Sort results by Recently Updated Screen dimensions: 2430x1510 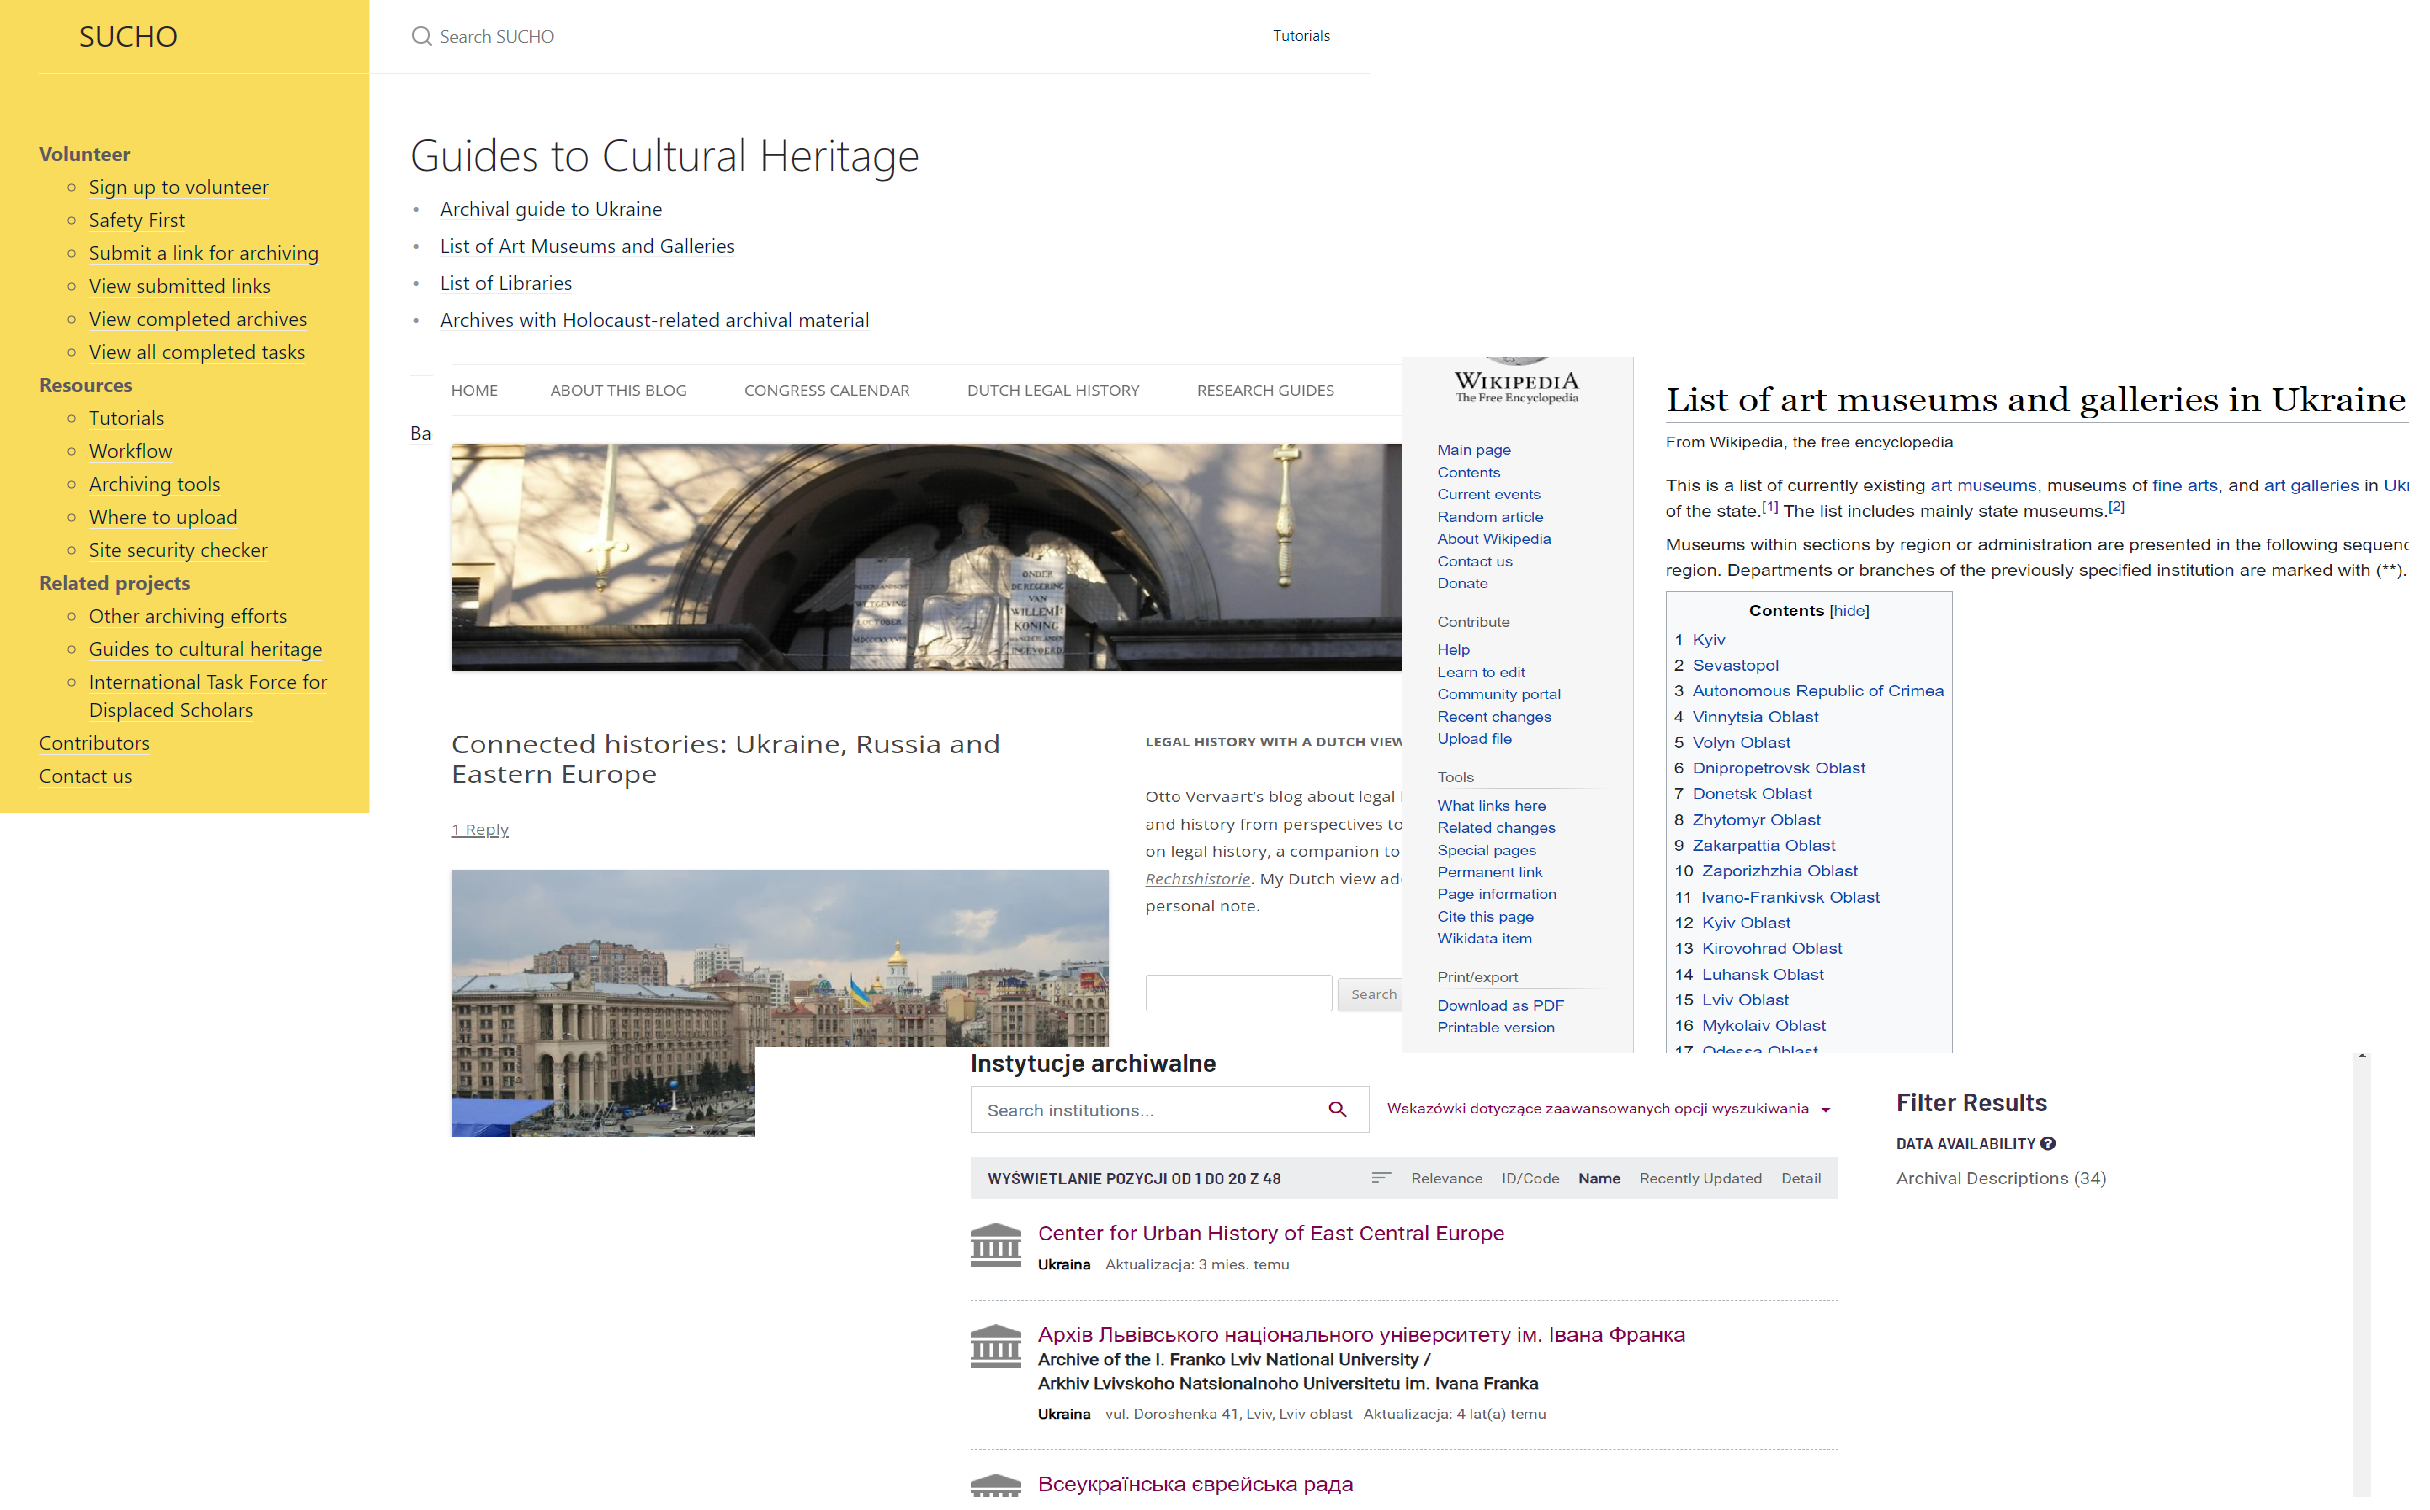point(1700,1178)
